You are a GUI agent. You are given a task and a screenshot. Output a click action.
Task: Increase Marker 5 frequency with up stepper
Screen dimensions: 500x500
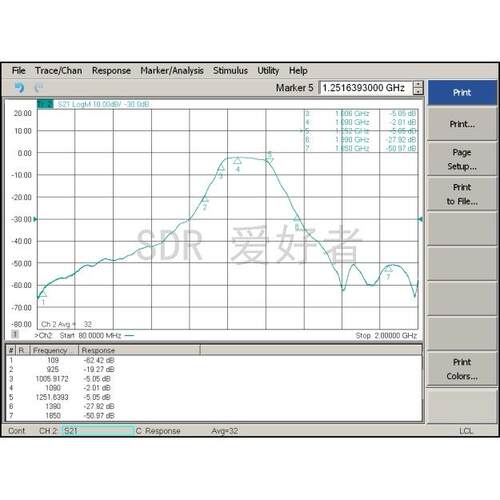[418, 84]
